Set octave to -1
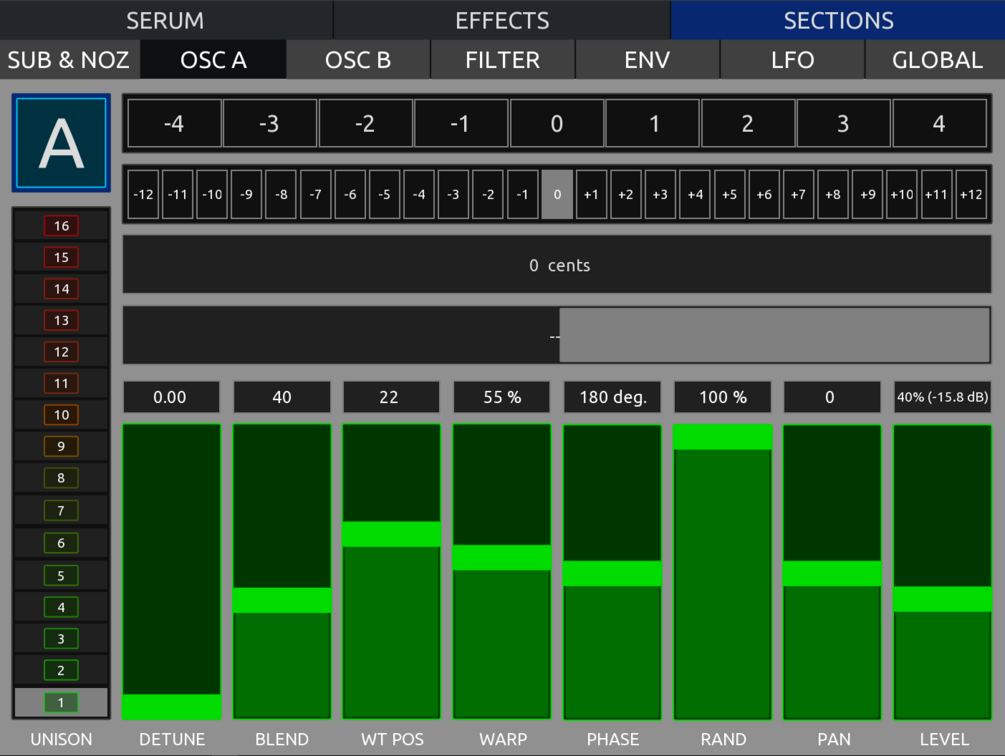 461,123
